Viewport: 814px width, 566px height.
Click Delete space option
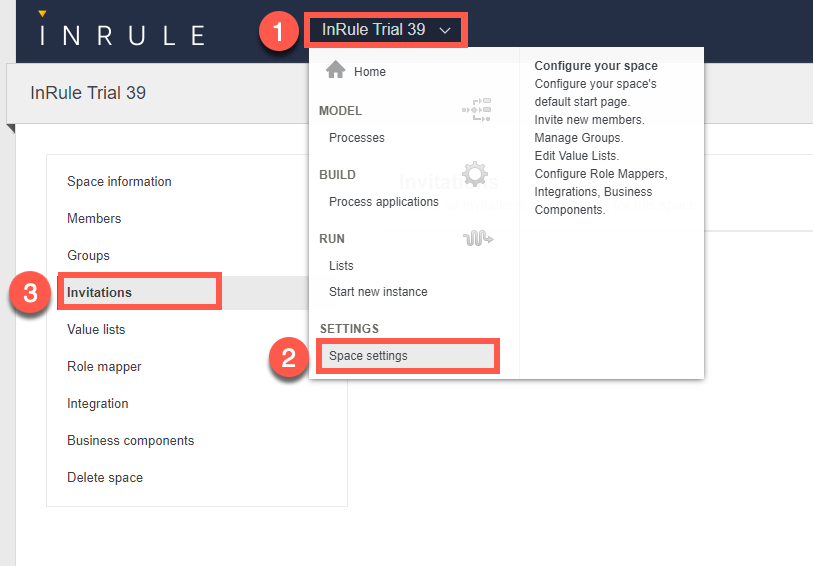point(105,478)
